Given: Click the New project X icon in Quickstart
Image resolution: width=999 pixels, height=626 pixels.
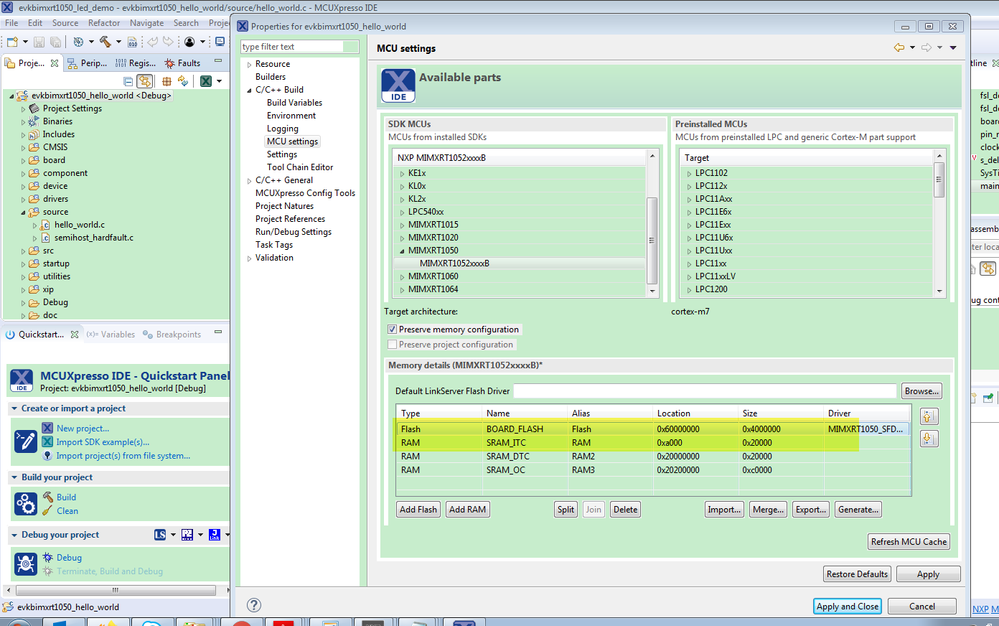Looking at the screenshot, I should [x=47, y=428].
